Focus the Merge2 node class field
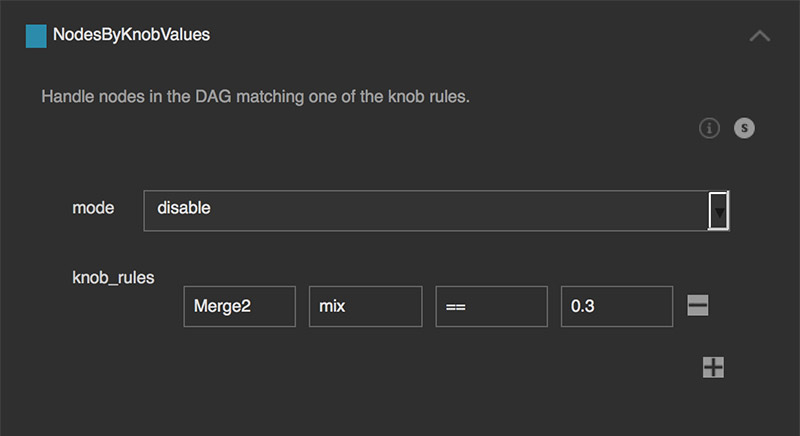This screenshot has height=436, width=800. pos(239,306)
